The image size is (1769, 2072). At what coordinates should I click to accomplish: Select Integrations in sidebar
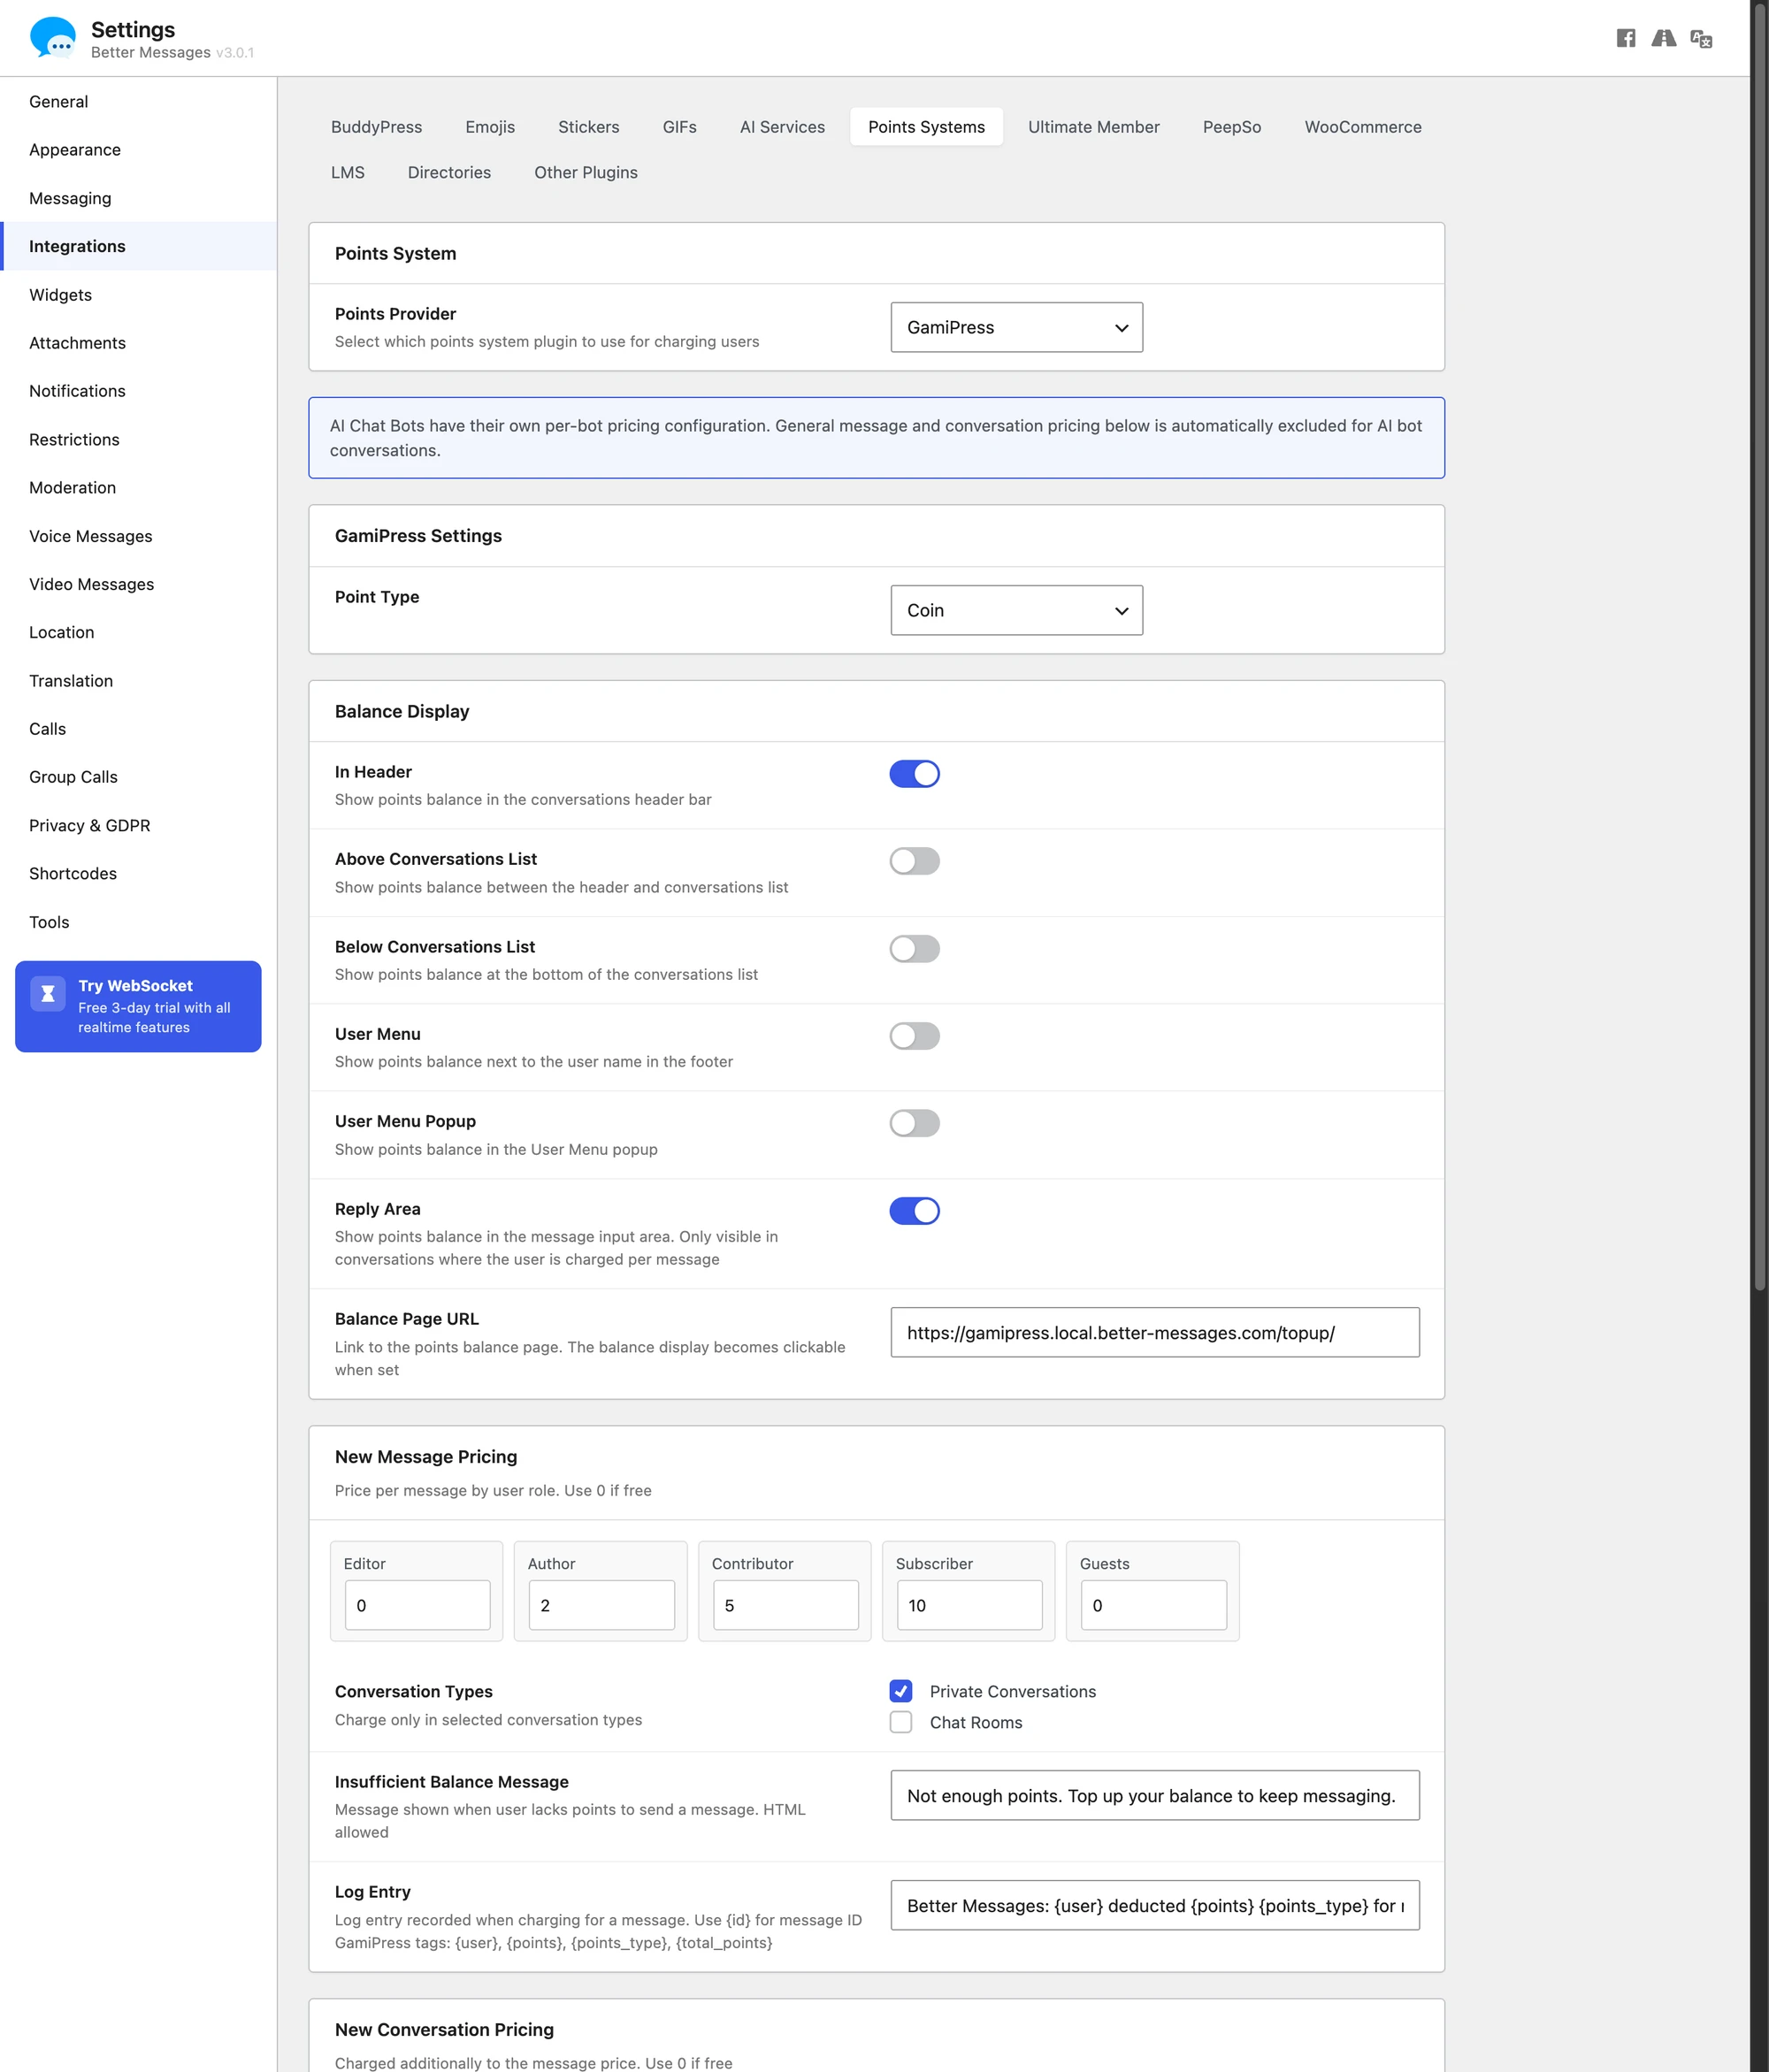(x=138, y=246)
